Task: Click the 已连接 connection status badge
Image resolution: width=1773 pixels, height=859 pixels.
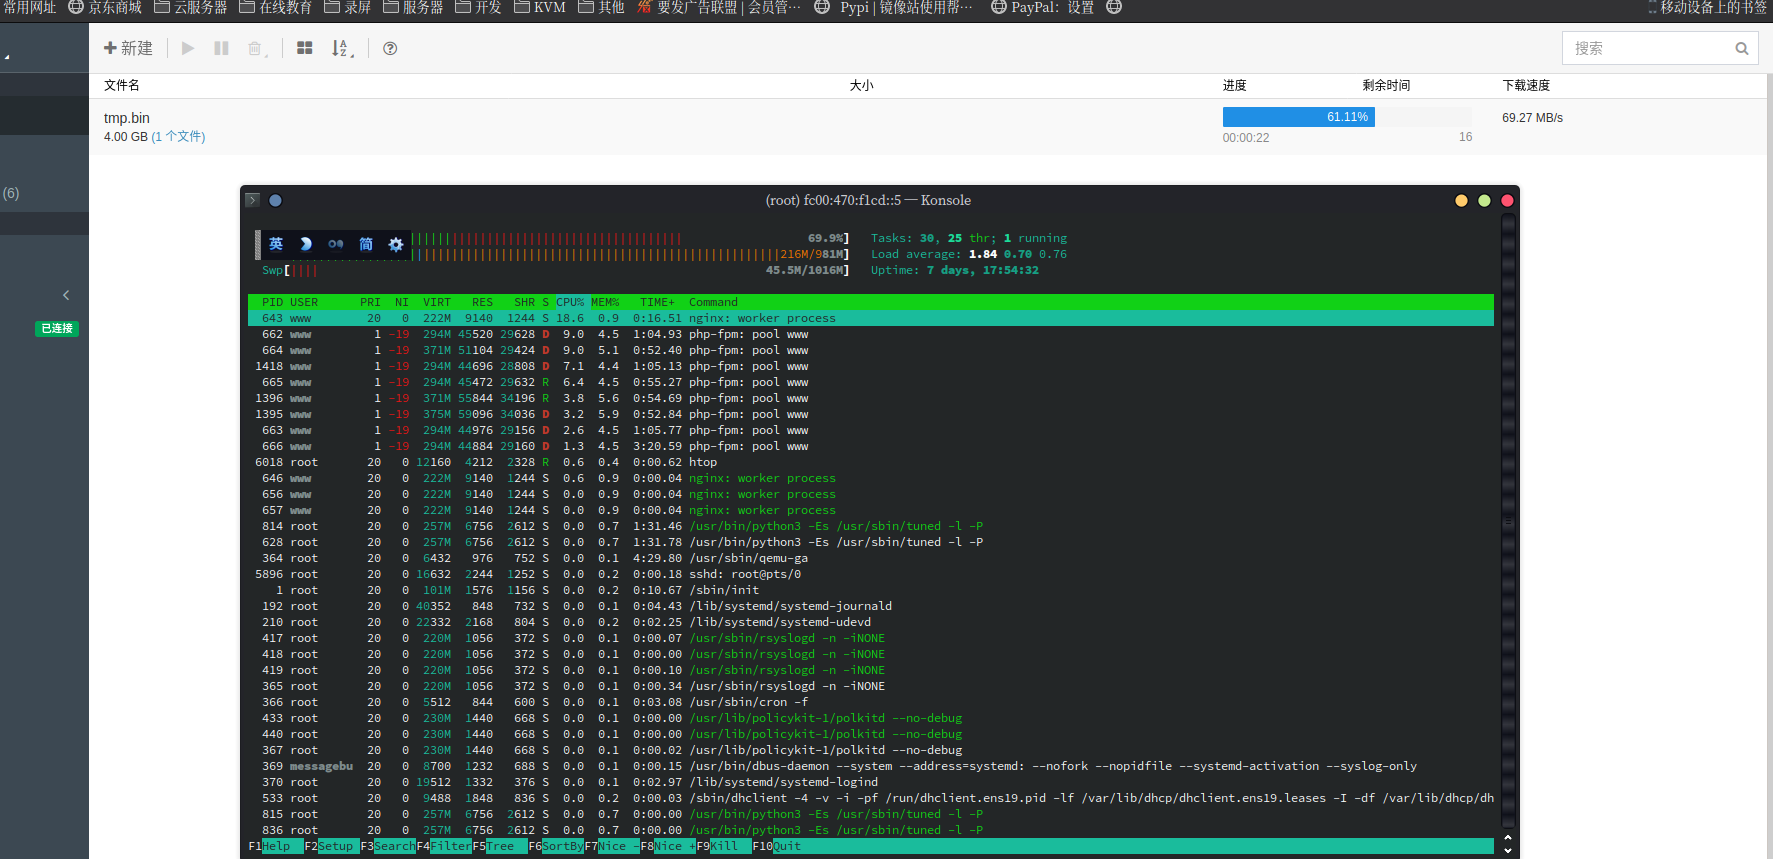Action: (x=57, y=328)
